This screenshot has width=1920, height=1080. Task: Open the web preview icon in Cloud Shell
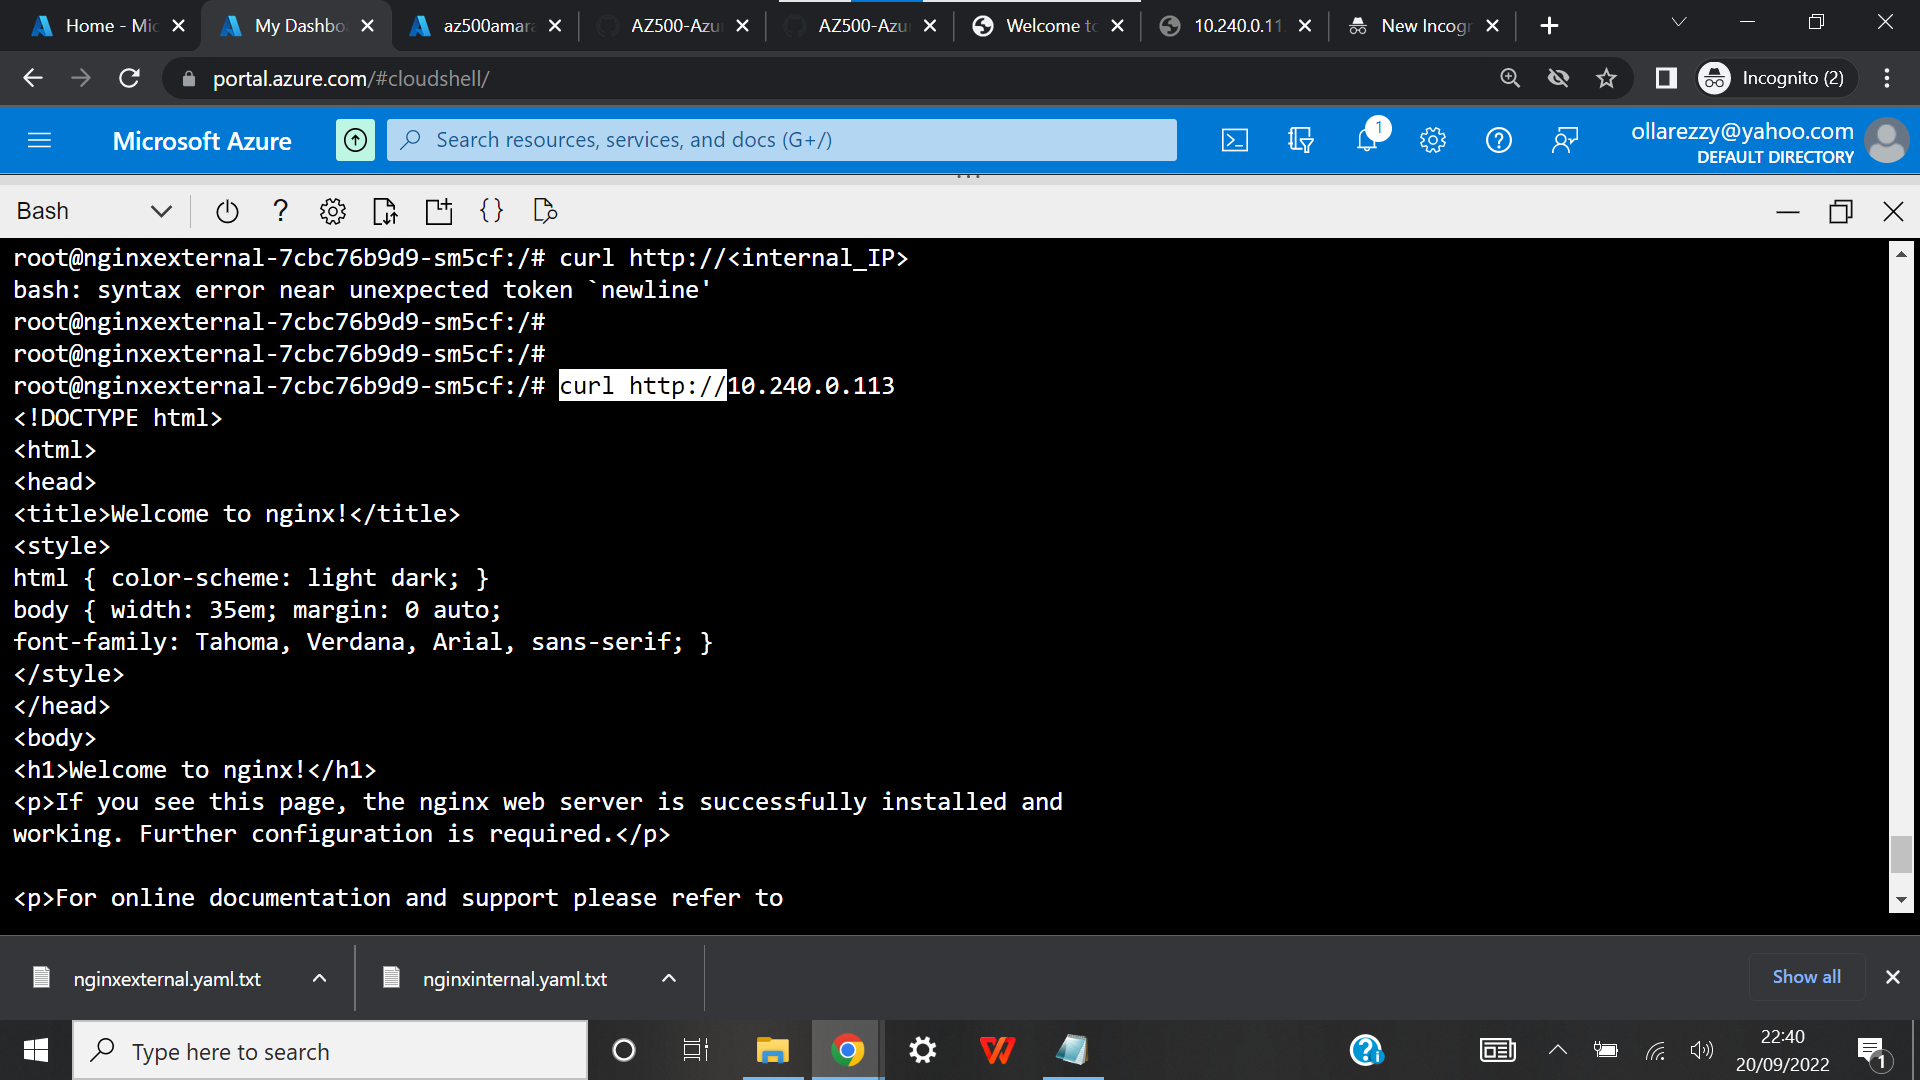pos(545,211)
